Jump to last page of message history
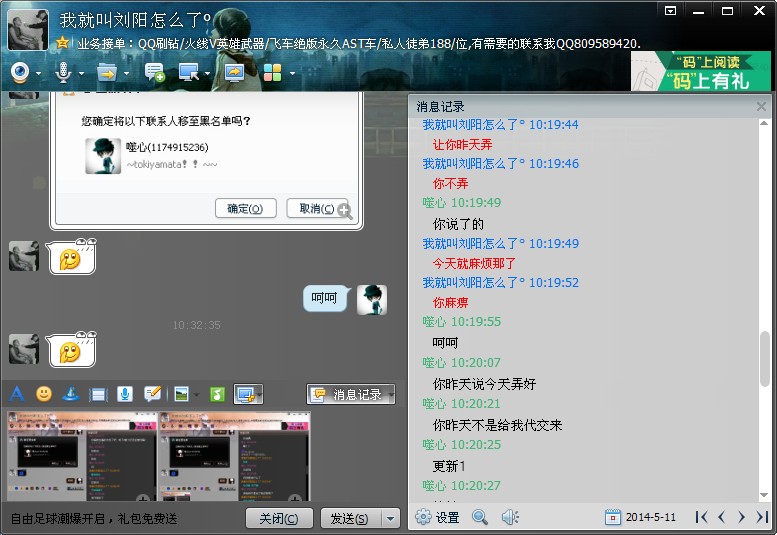This screenshot has height=535, width=777. (x=762, y=517)
